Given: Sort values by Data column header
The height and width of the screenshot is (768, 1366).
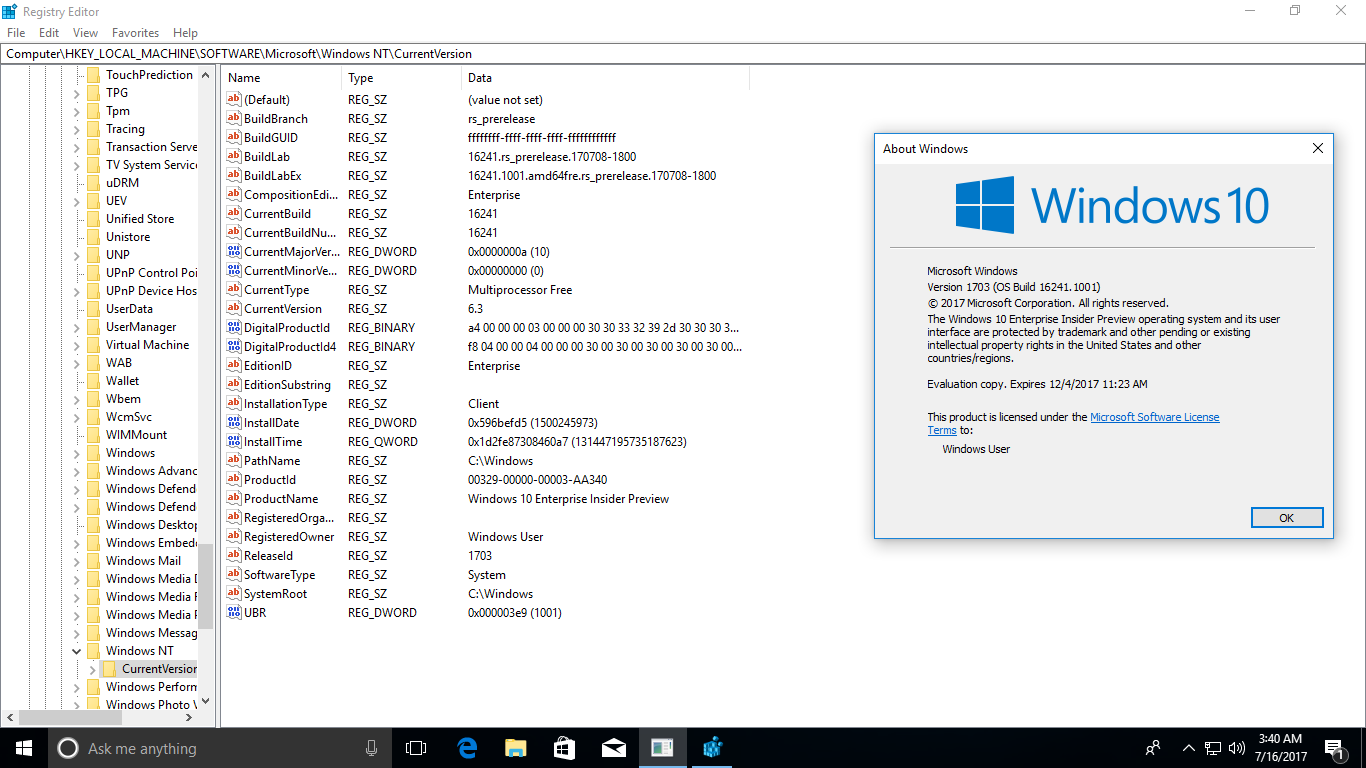Looking at the screenshot, I should (606, 78).
